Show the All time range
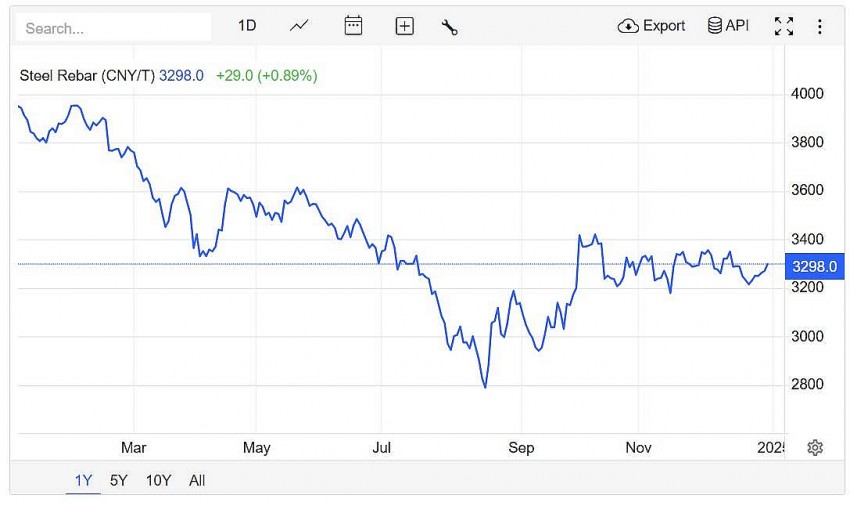 [x=197, y=481]
